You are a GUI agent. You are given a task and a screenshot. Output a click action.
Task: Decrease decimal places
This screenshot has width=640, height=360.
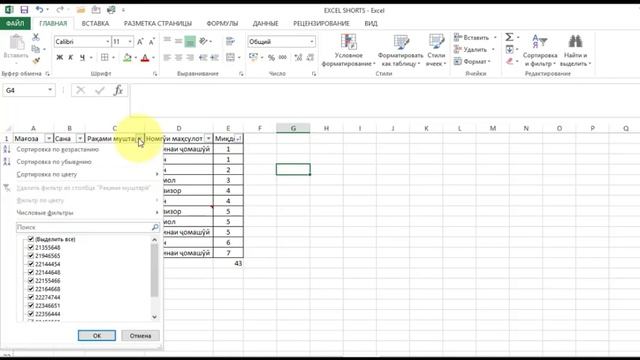310,58
